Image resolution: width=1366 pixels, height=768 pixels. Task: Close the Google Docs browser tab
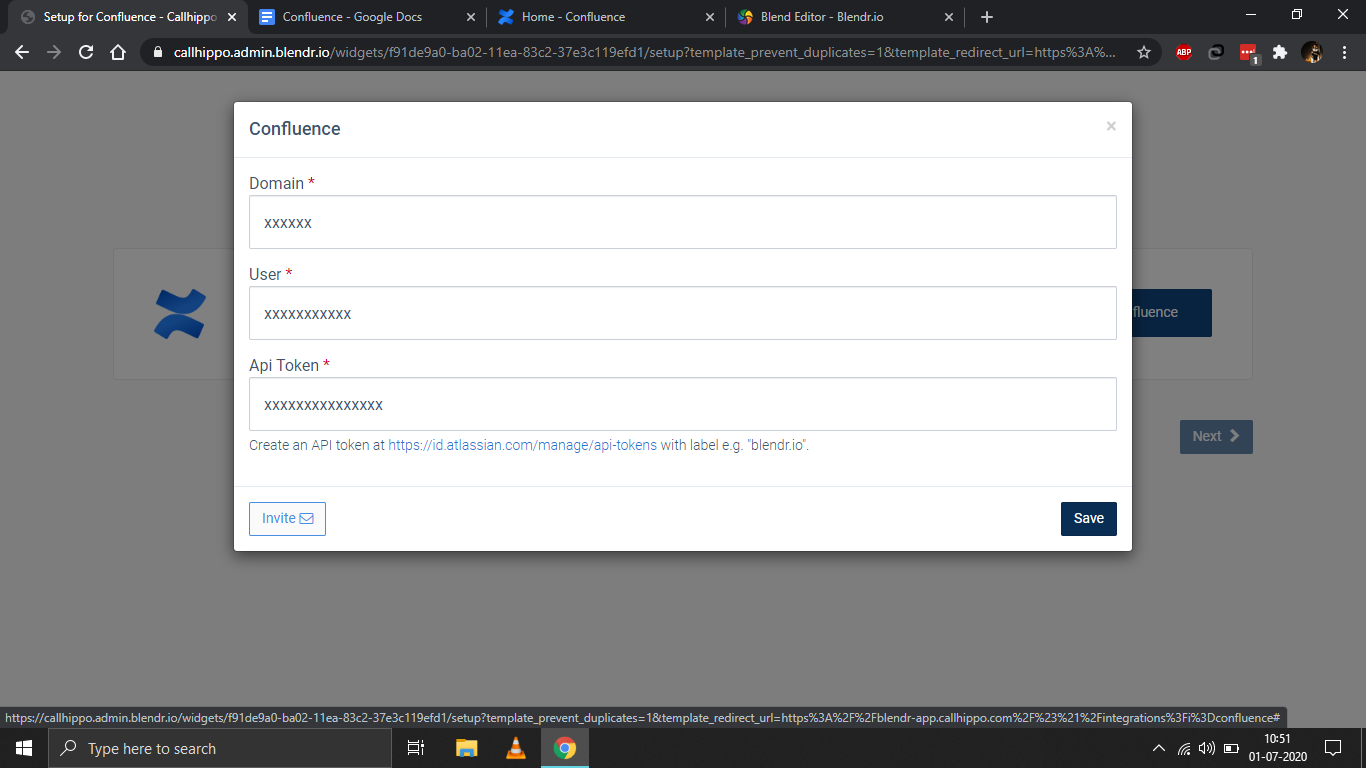pos(471,17)
